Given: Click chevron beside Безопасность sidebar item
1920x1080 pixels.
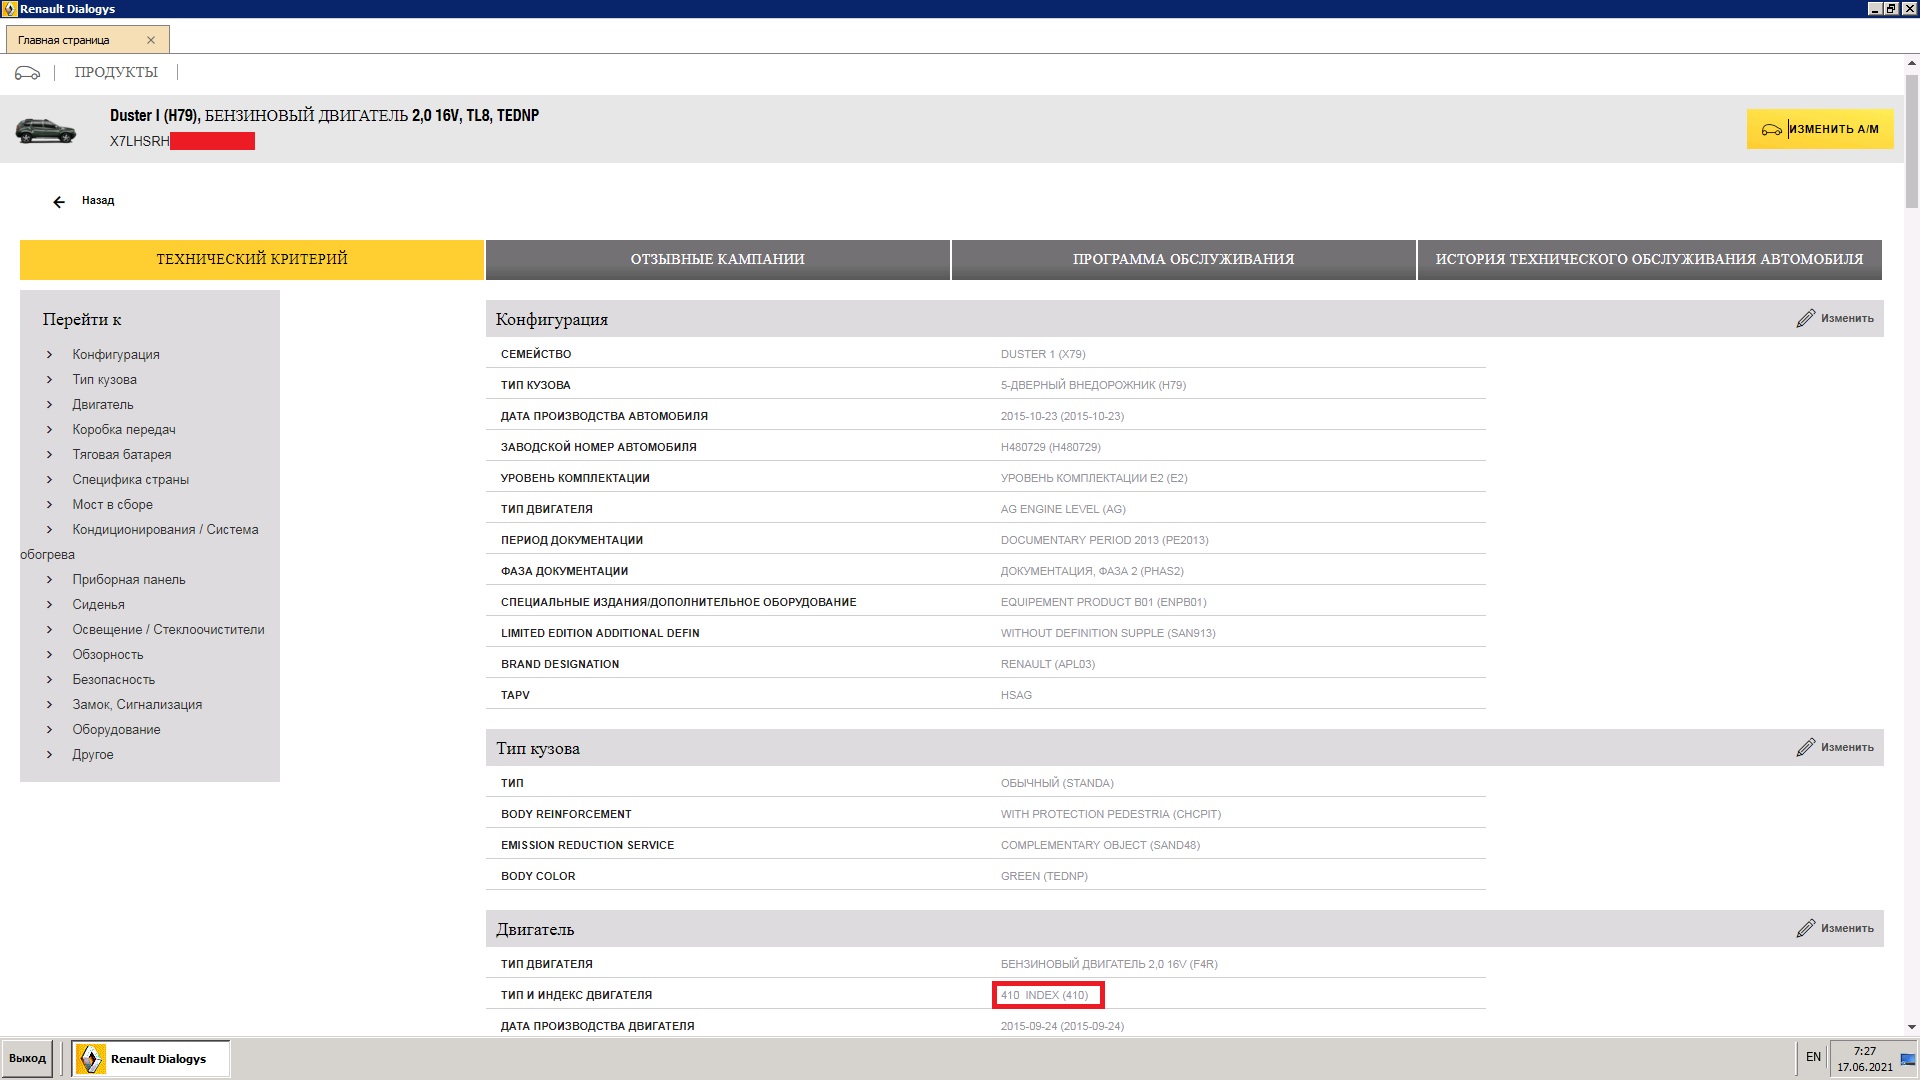Looking at the screenshot, I should [x=49, y=679].
